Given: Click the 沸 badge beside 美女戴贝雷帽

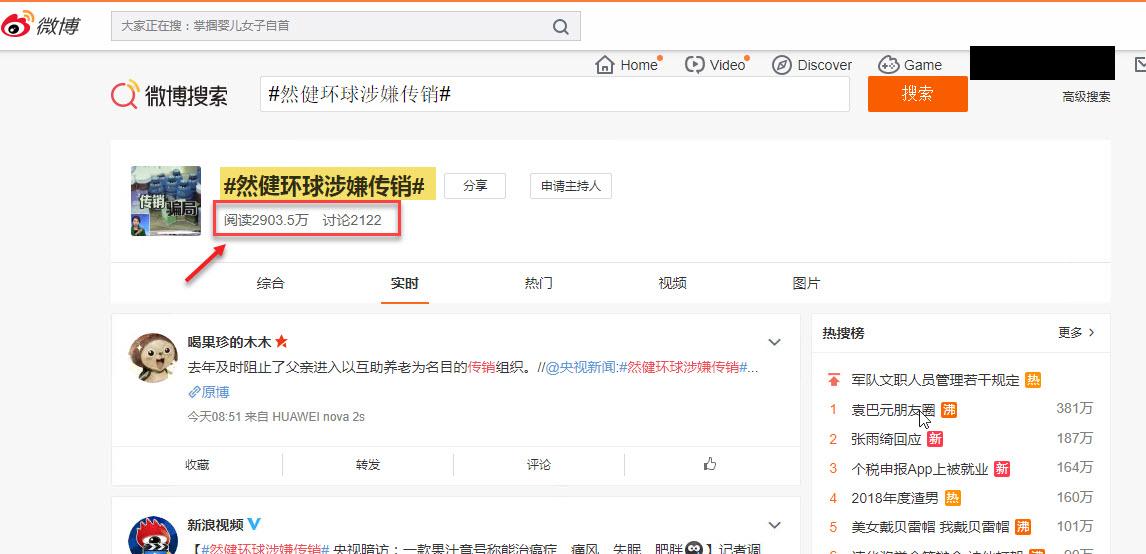Looking at the screenshot, I should 1022,526.
